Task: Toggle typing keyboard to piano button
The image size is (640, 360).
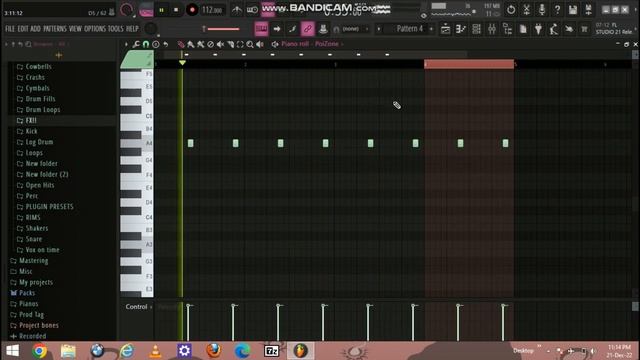Action: (x=261, y=29)
